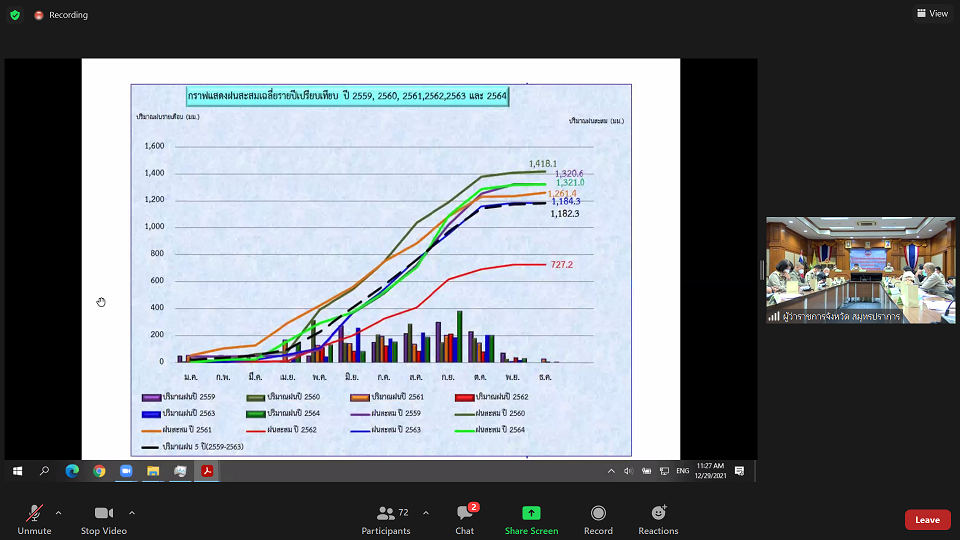
Task: Click the Windows Start button
Action: (x=18, y=471)
